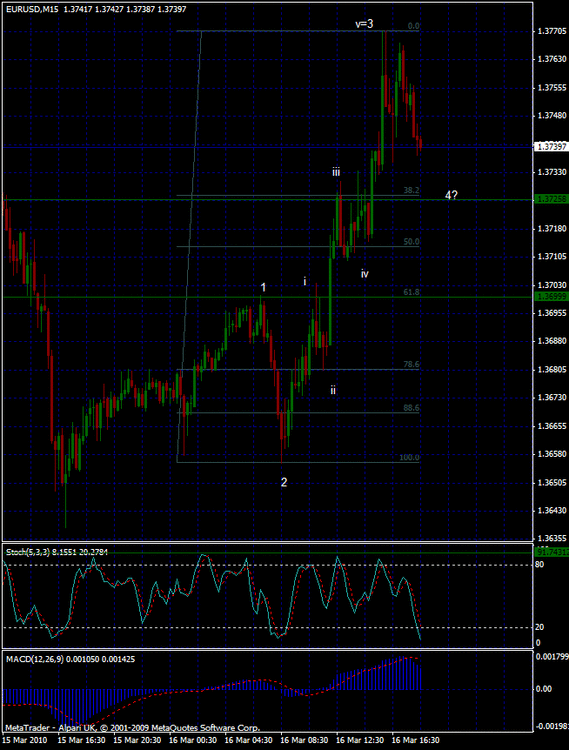Click the wave label iv

(364, 274)
